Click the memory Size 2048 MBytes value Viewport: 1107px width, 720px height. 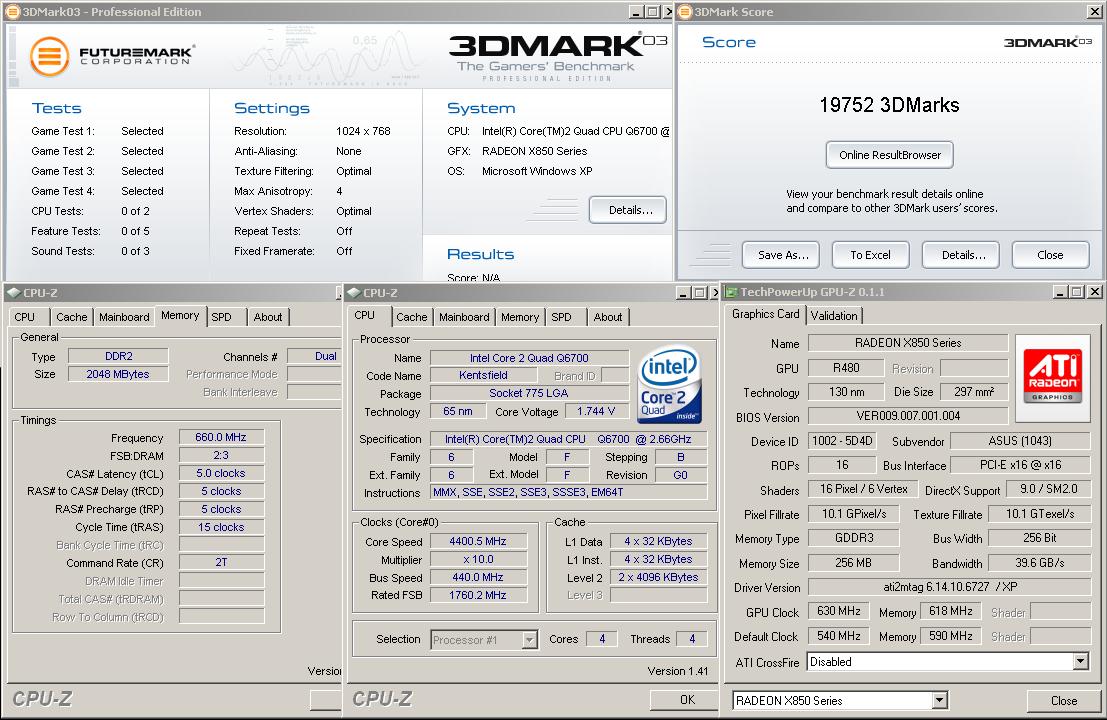(118, 374)
